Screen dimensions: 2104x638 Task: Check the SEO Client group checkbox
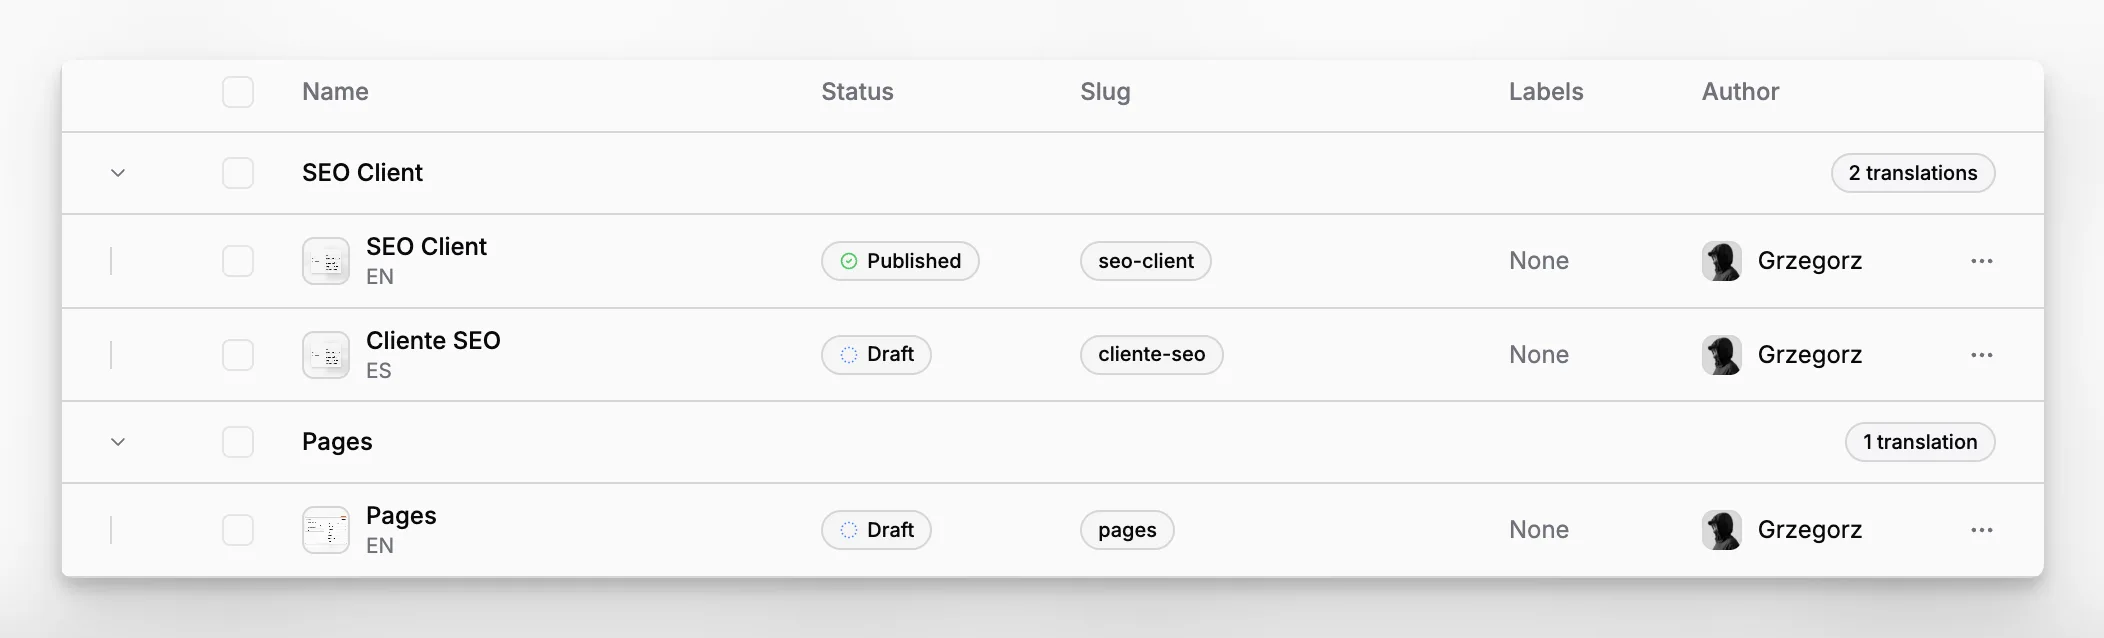[x=238, y=173]
